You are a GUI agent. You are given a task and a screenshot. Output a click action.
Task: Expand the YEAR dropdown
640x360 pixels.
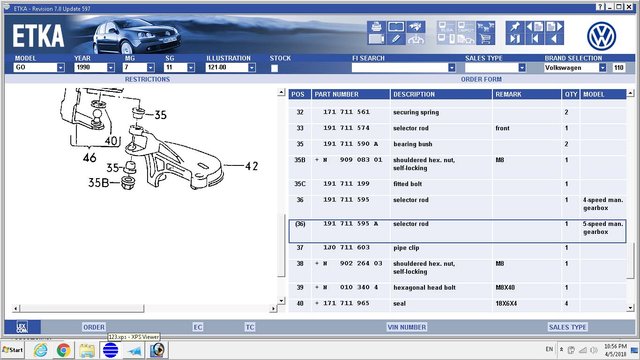tap(111, 68)
